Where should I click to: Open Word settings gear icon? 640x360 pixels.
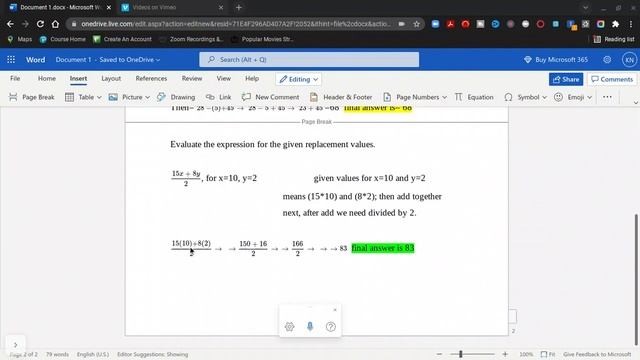point(607,60)
